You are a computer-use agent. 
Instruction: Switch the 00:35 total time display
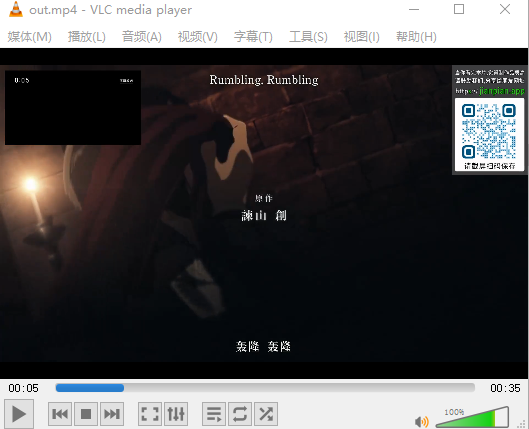pyautogui.click(x=505, y=388)
